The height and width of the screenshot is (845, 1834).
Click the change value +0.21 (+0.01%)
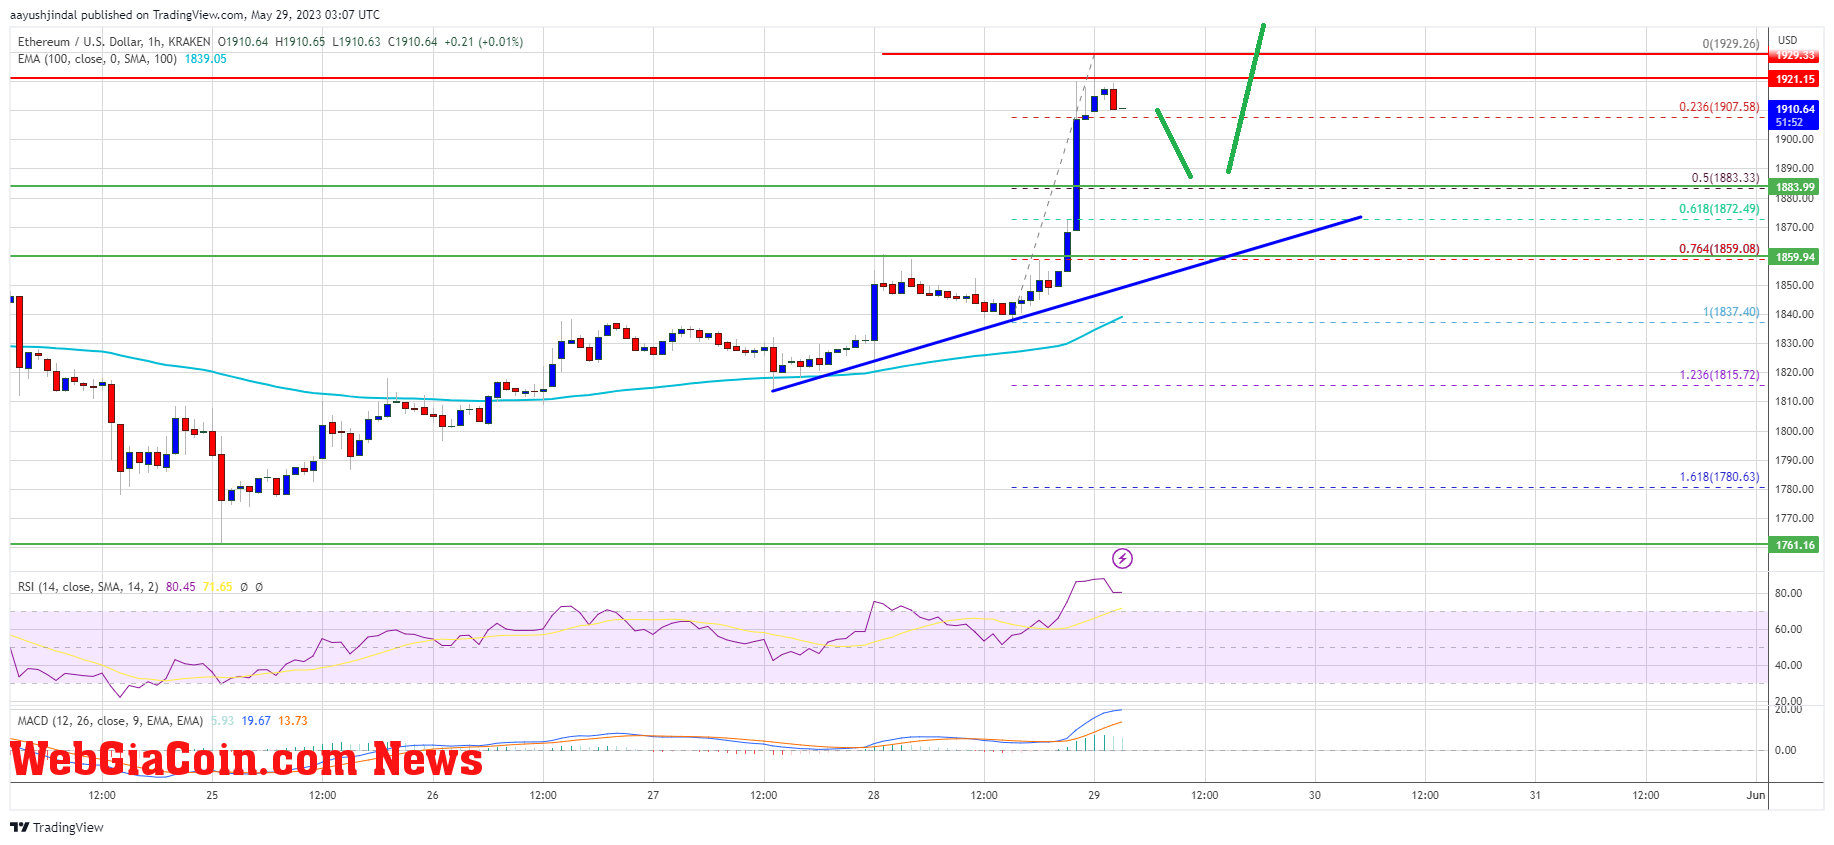483,42
